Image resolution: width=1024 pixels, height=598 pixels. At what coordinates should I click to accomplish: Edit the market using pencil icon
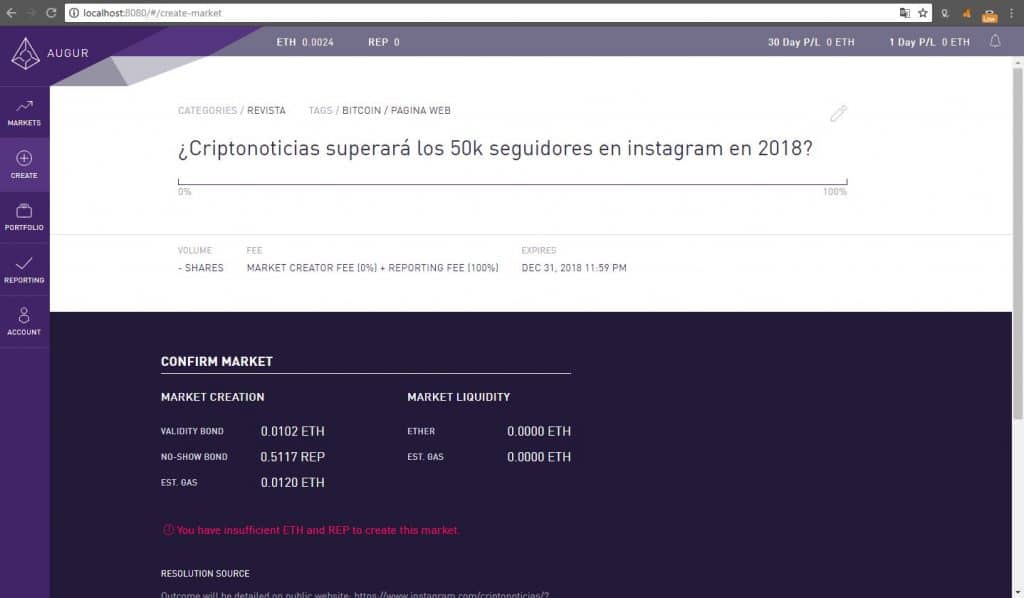838,114
